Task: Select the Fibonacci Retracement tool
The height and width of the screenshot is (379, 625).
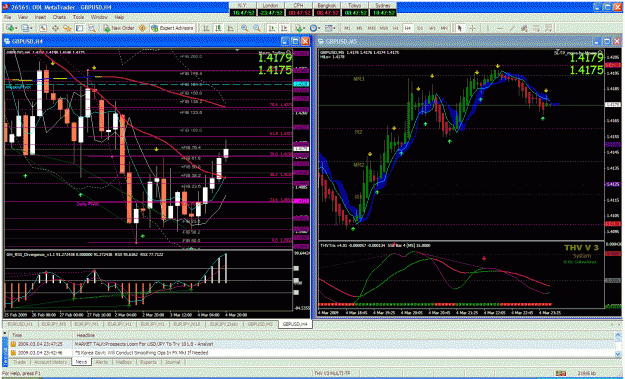Action: pos(537,28)
